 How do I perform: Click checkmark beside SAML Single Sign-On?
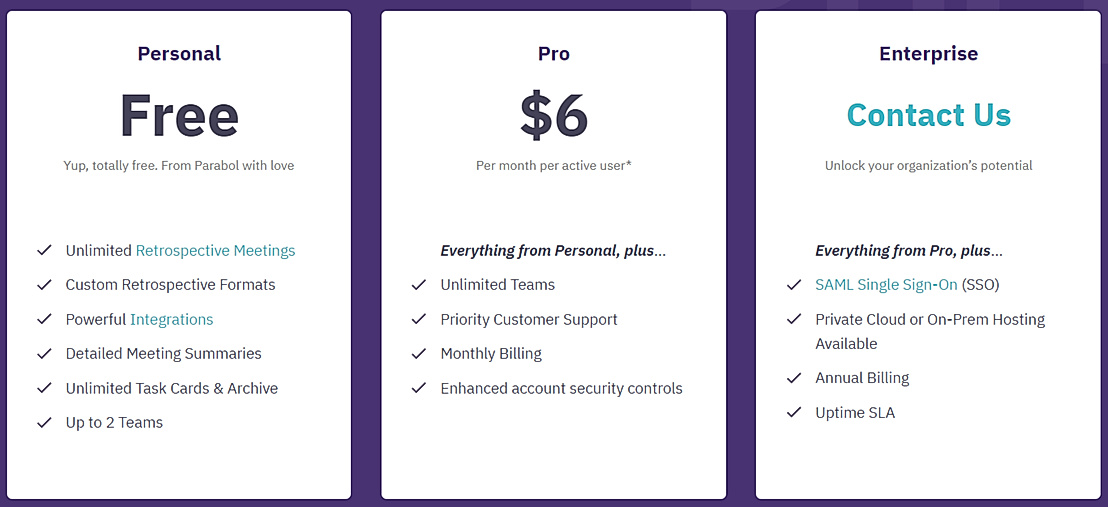click(x=794, y=285)
